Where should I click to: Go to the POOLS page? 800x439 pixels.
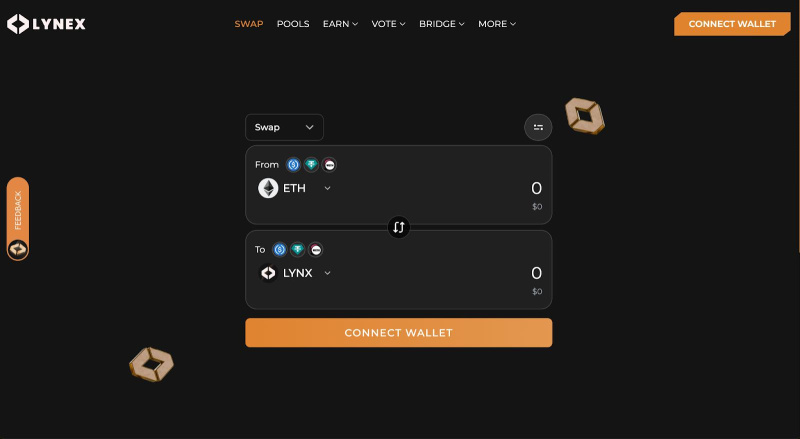(x=293, y=24)
